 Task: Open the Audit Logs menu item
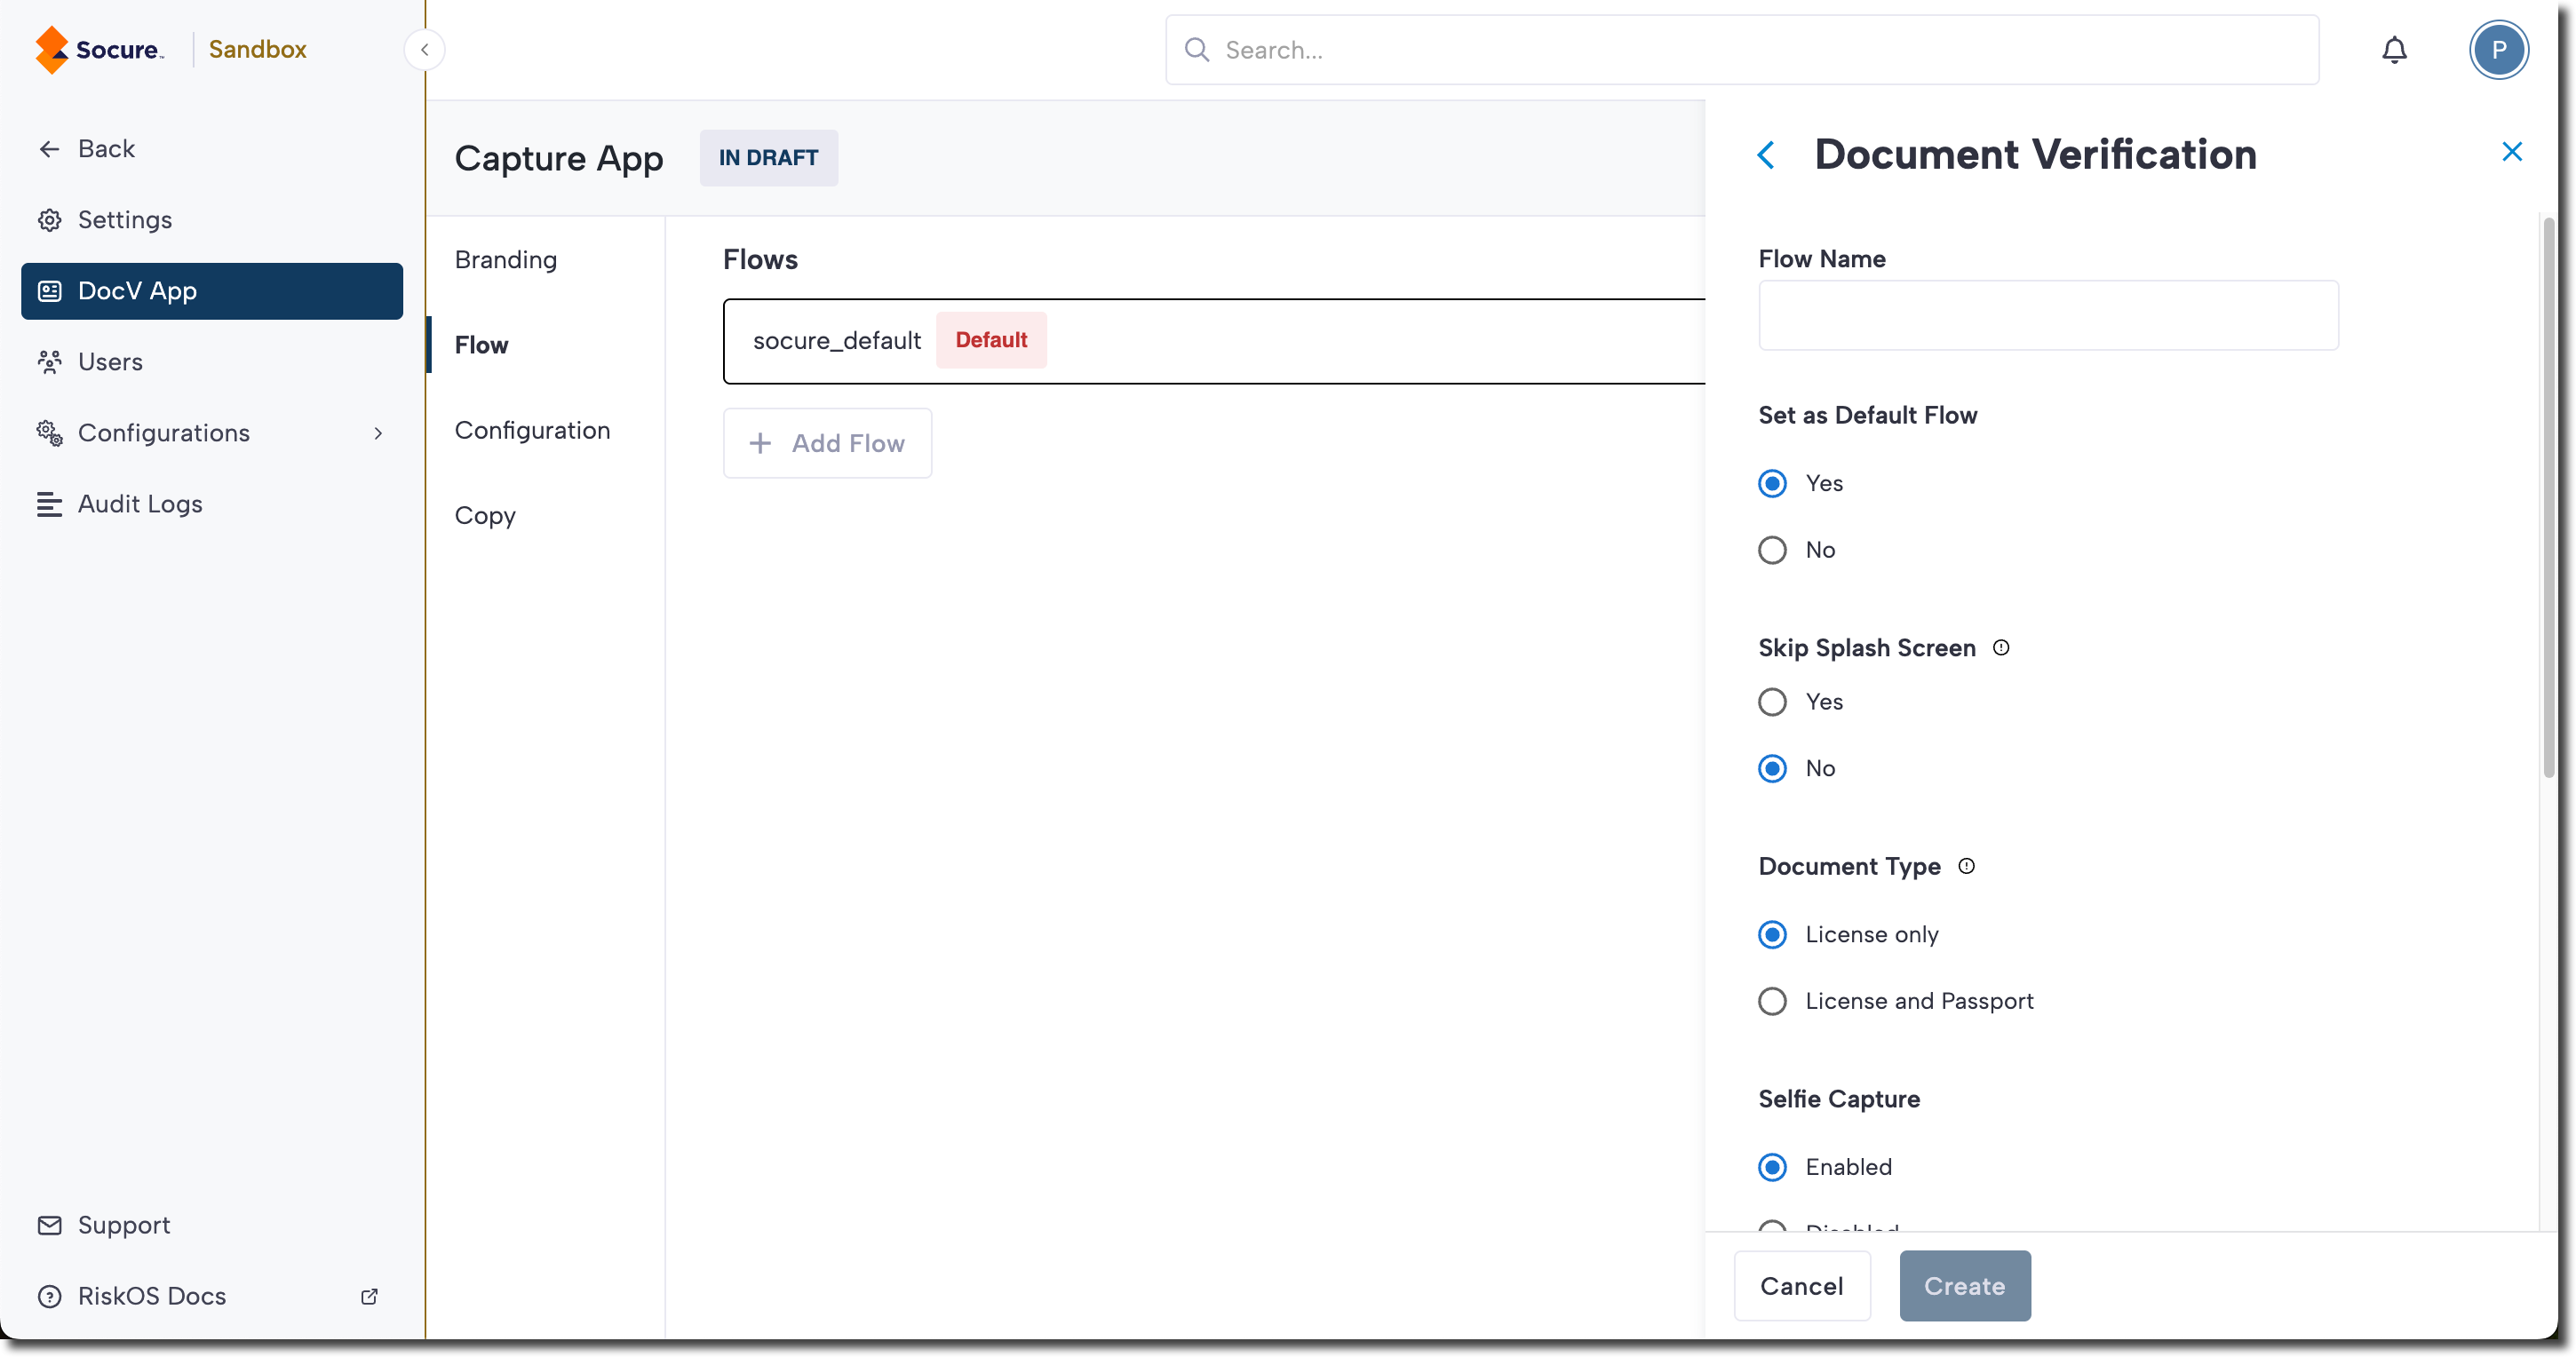[x=140, y=504]
